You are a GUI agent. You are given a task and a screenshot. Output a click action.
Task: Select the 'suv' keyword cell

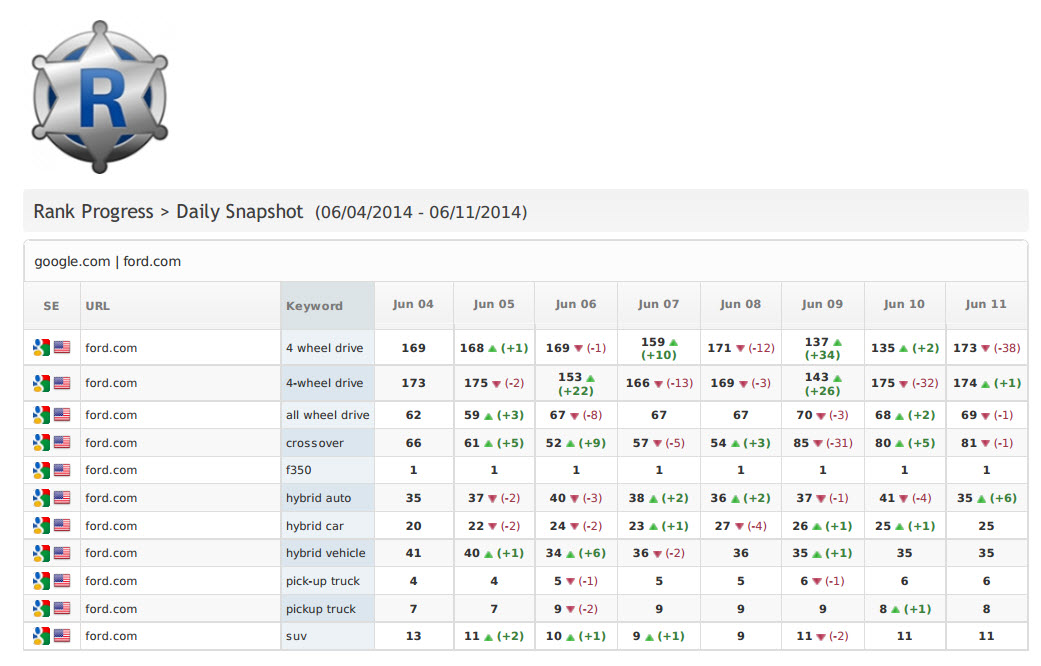click(327, 636)
